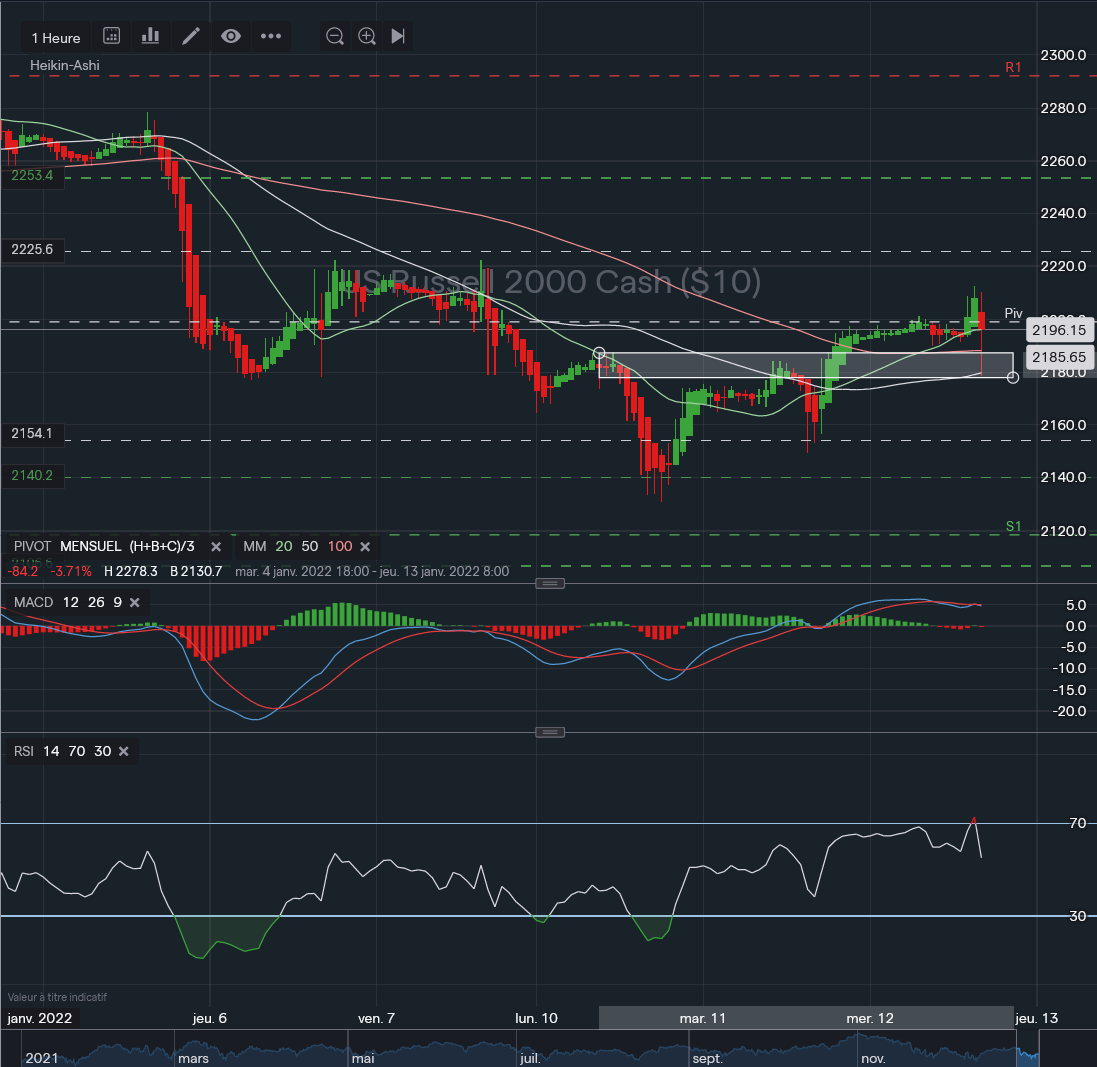Click the Heikin-Ashi chart label

click(x=64, y=65)
